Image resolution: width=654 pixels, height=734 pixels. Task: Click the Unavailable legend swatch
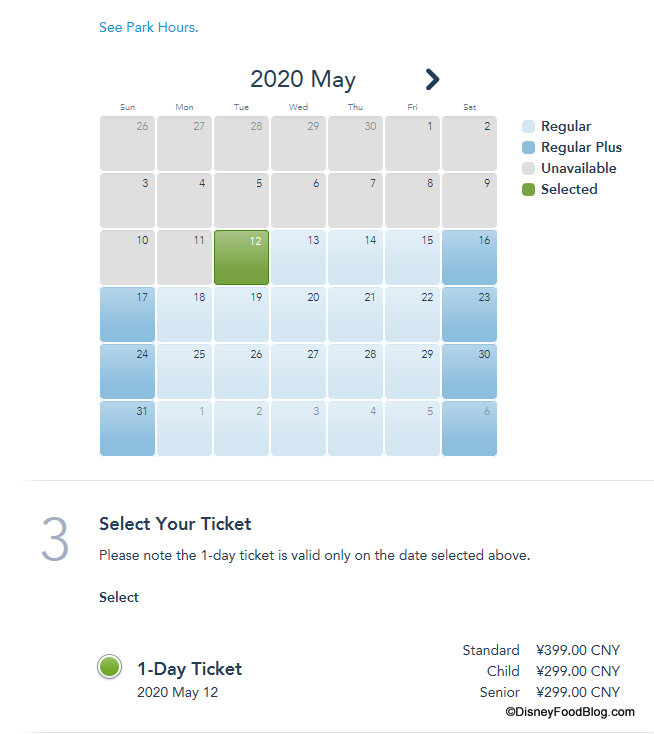pos(528,168)
